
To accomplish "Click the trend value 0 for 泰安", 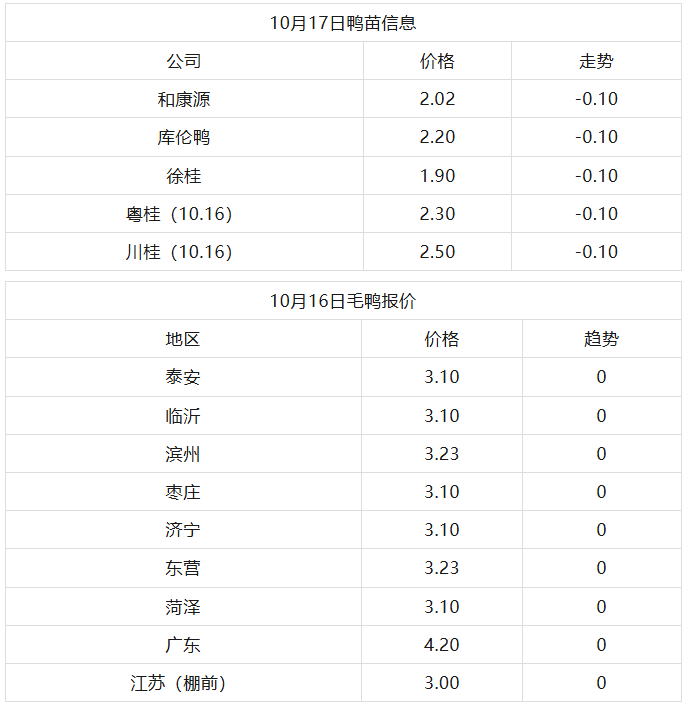I will 601,377.
